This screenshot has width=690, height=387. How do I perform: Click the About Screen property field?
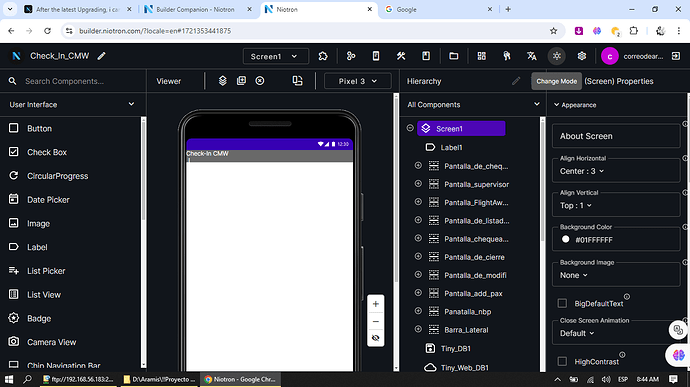point(616,136)
